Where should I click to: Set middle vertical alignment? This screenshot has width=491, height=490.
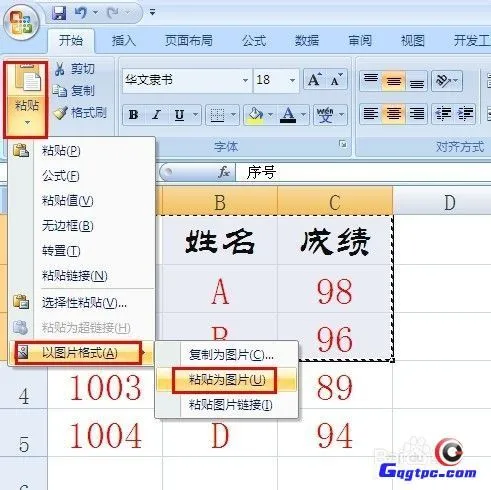pos(394,80)
